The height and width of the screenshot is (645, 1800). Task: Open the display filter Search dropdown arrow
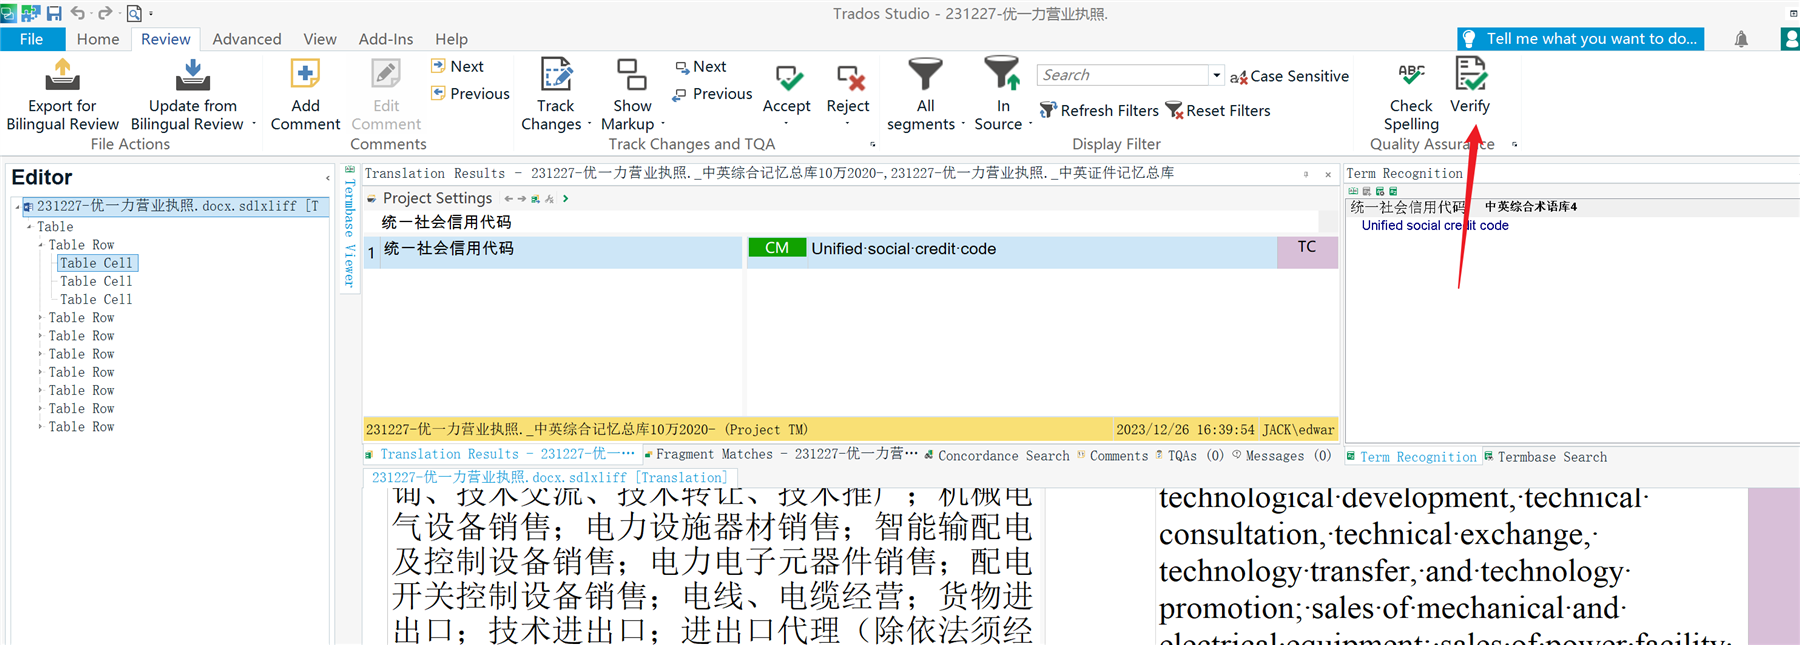pyautogui.click(x=1216, y=75)
